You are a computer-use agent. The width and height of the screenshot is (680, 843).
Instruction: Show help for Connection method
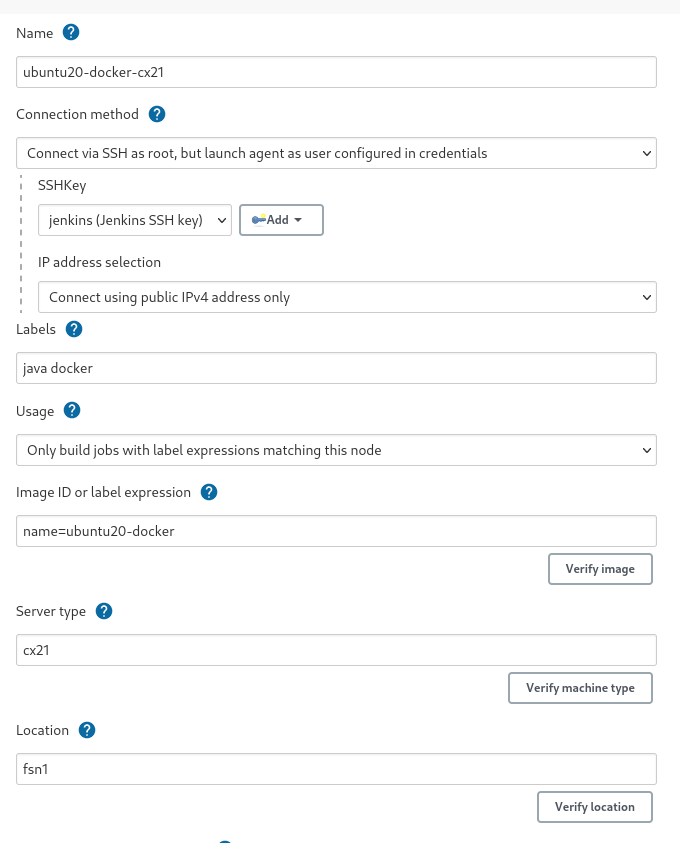point(157,114)
